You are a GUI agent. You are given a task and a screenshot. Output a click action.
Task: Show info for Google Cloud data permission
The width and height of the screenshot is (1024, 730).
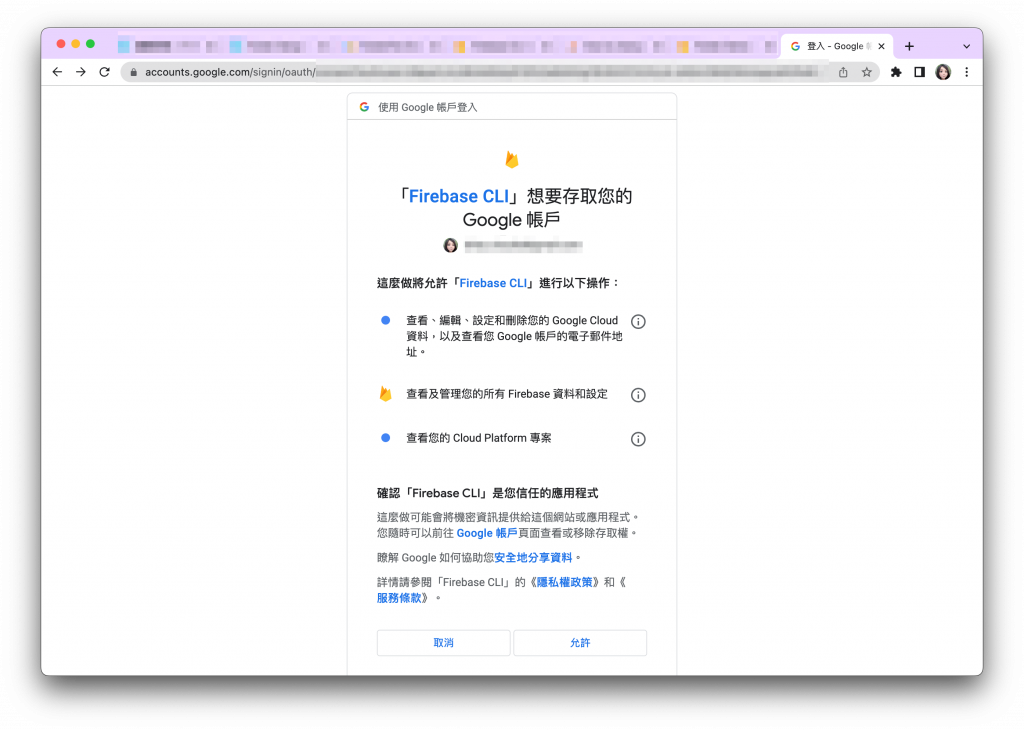click(638, 321)
